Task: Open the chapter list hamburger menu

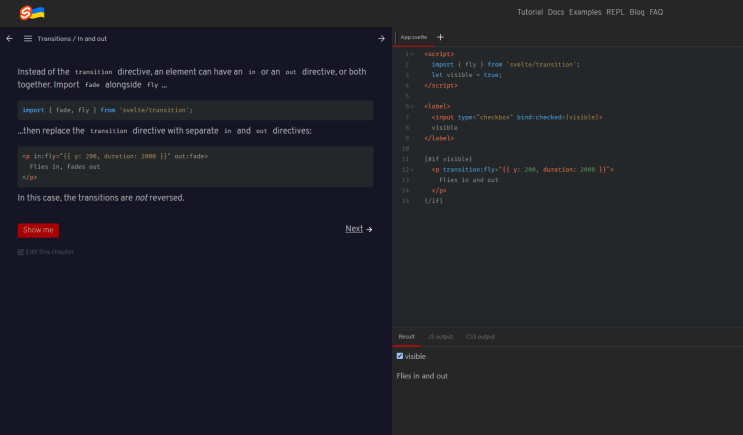Action: pos(28,38)
